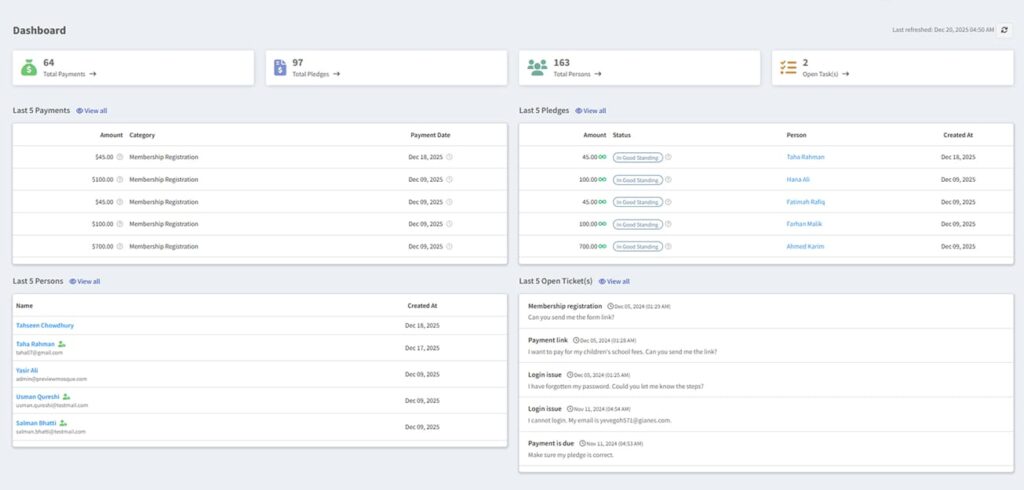The image size is (1024, 490).
Task: Click info icon beside Hana Ali's pledge status
Action: (x=668, y=180)
